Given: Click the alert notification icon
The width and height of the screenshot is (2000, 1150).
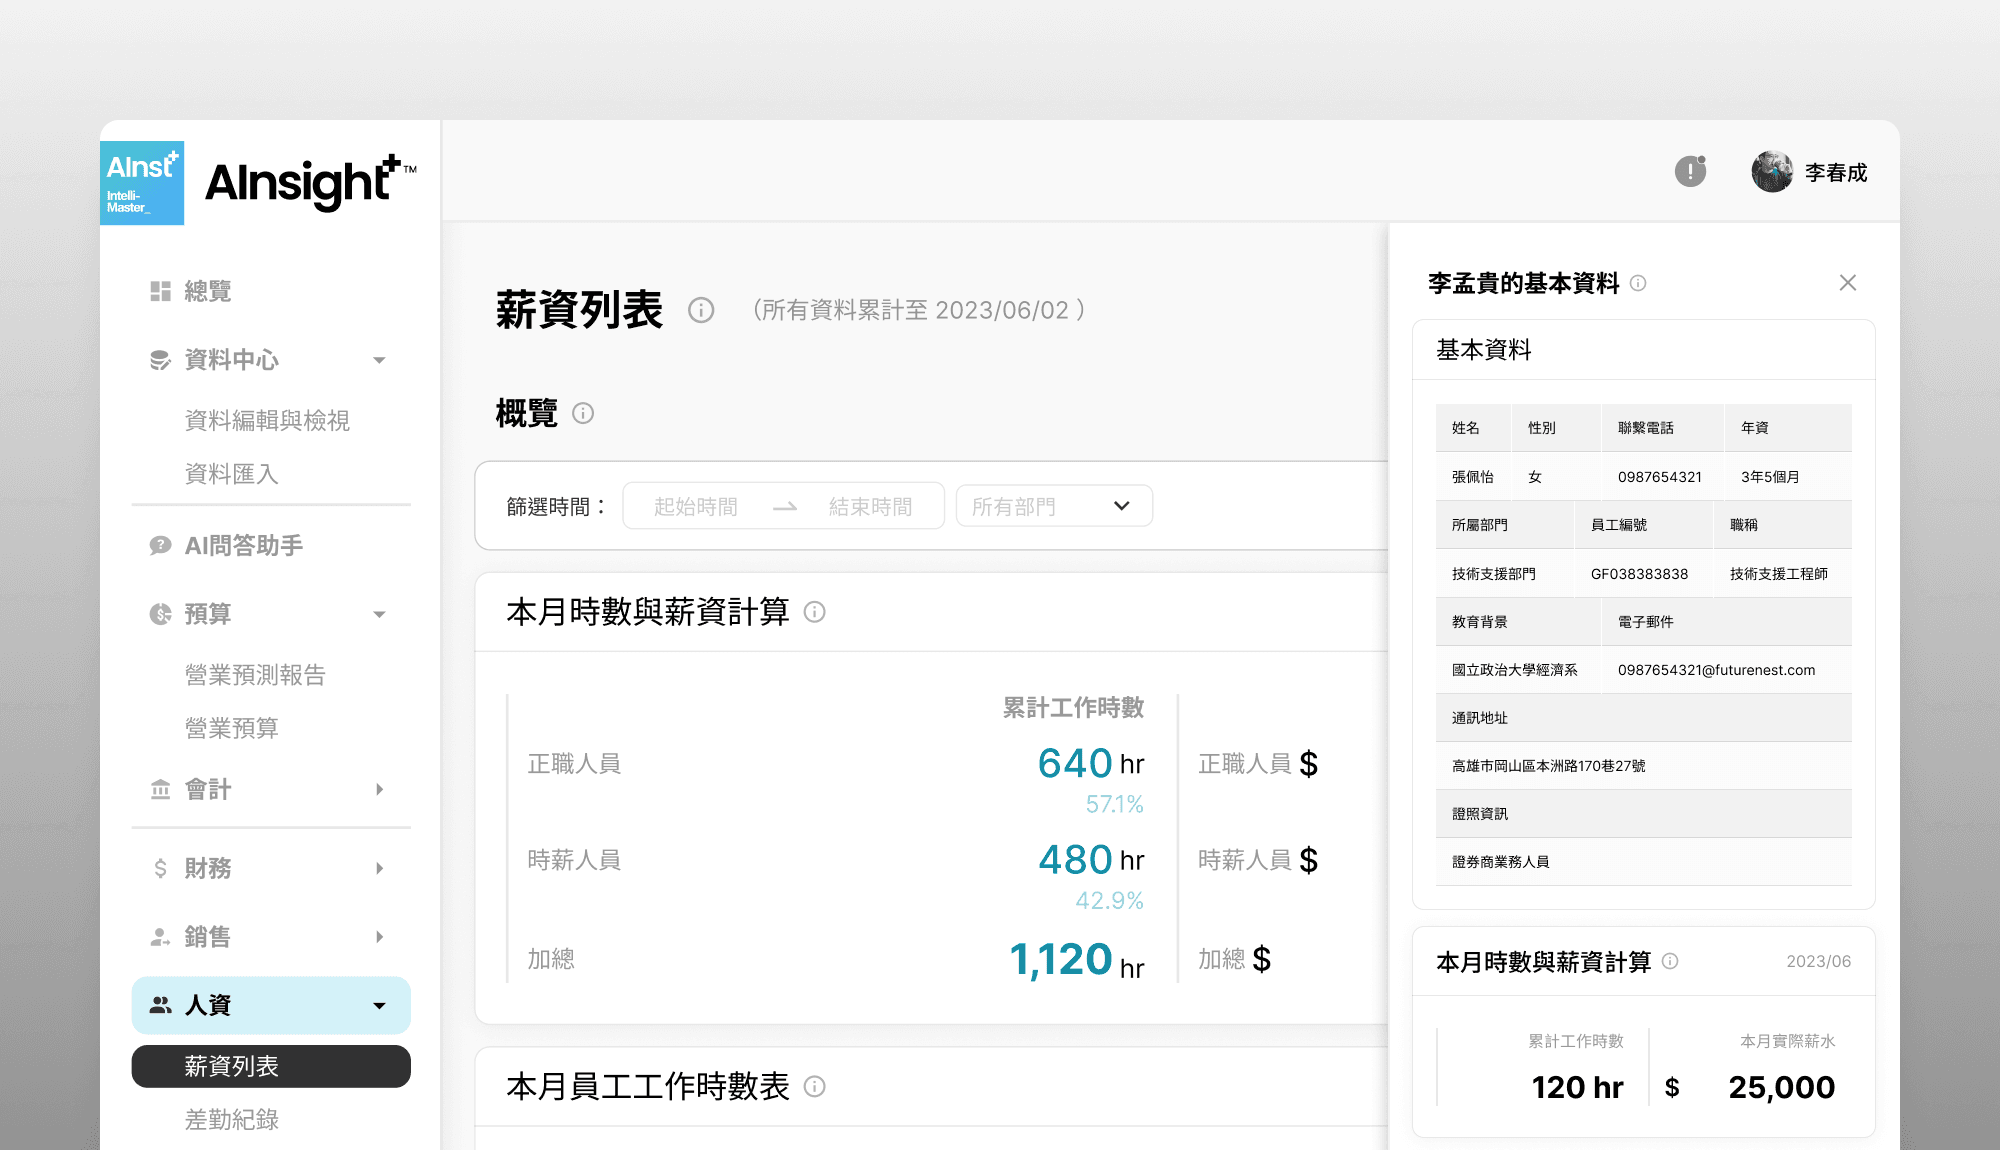Looking at the screenshot, I should point(1690,171).
